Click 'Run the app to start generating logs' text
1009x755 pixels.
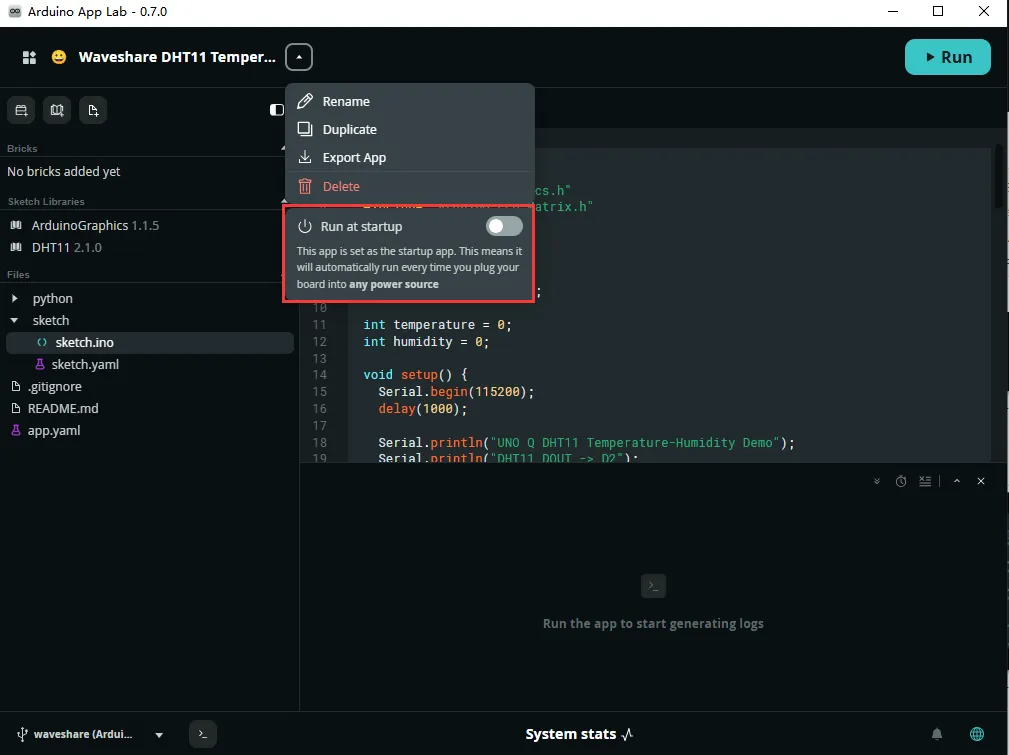pos(653,624)
